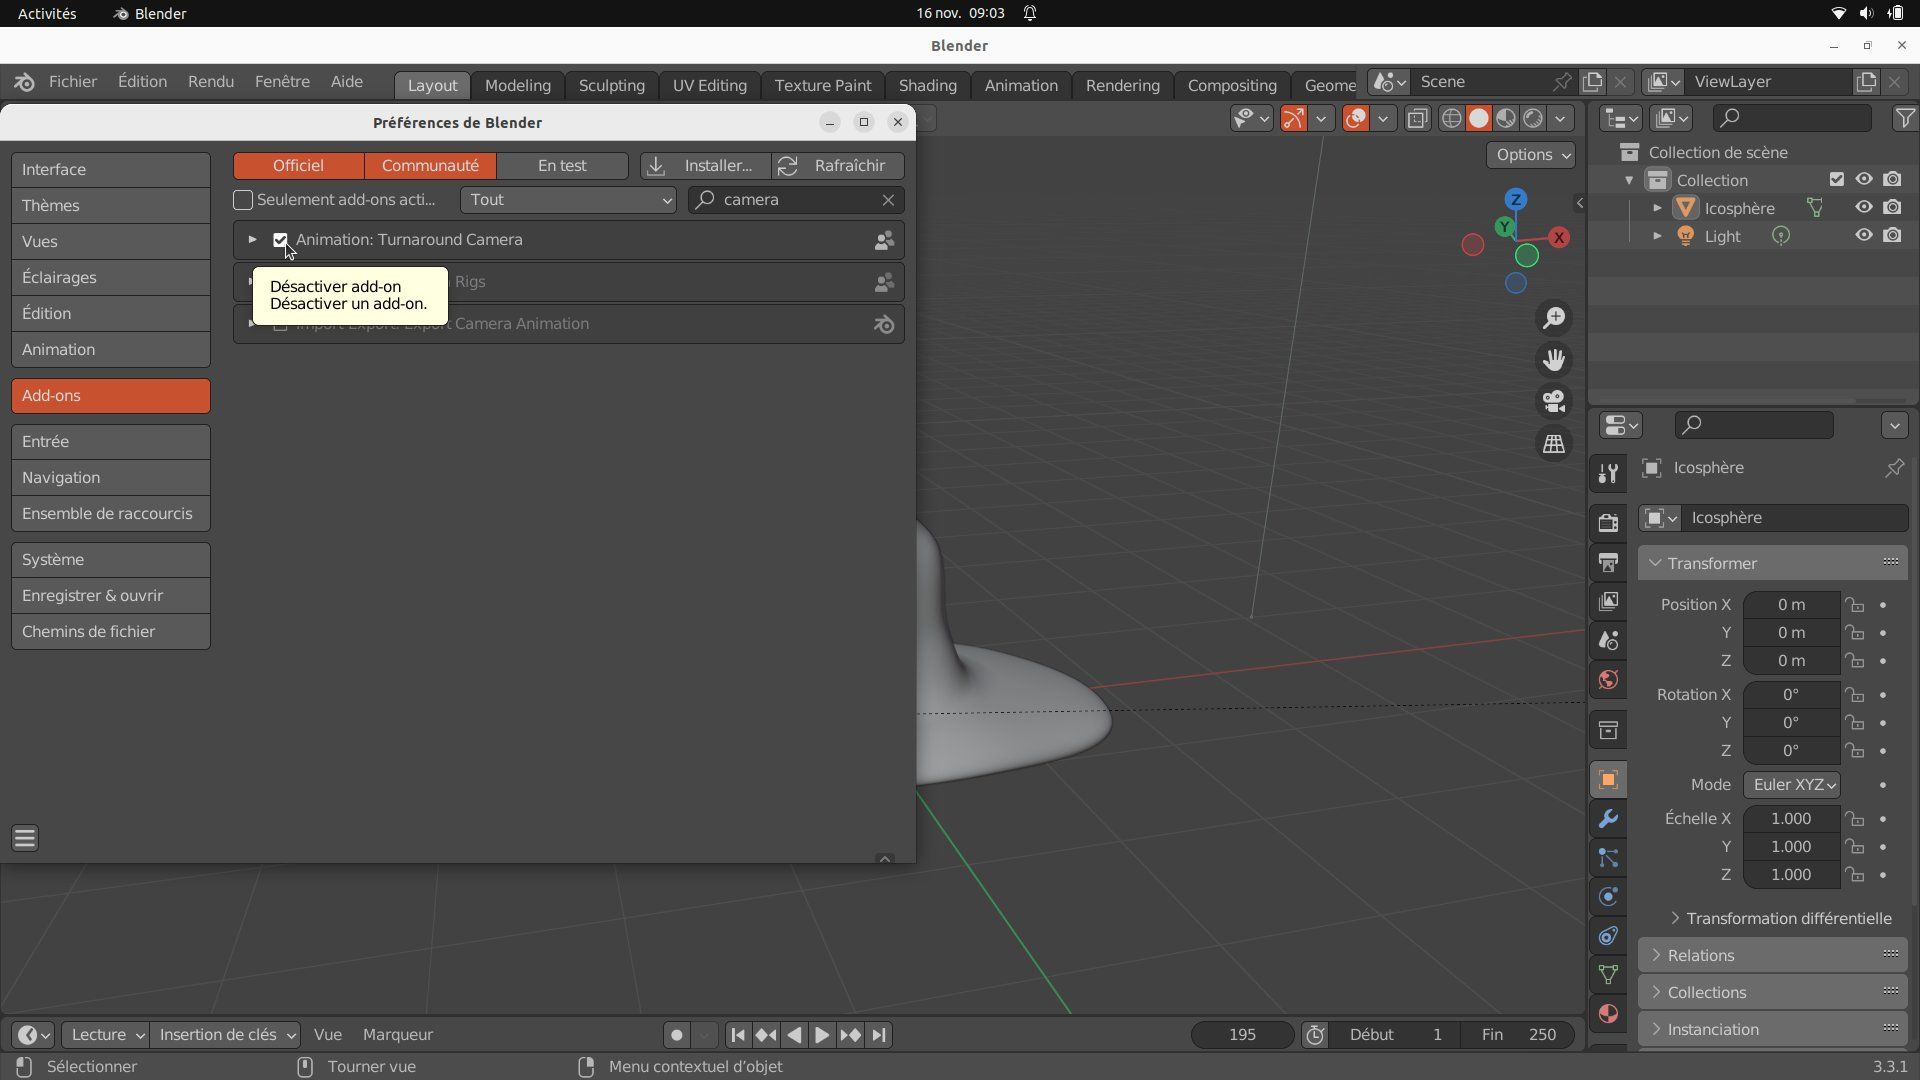Open the Tool properties tab
1920x1080 pixels.
tap(1608, 474)
